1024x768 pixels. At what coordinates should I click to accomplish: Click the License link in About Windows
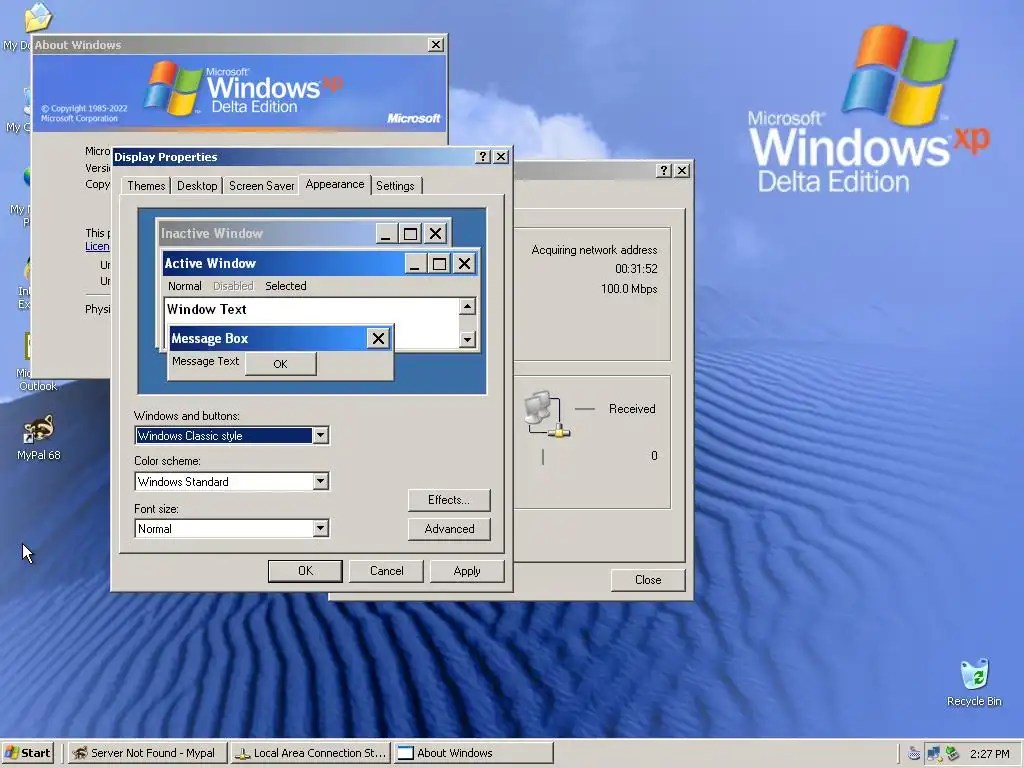97,246
